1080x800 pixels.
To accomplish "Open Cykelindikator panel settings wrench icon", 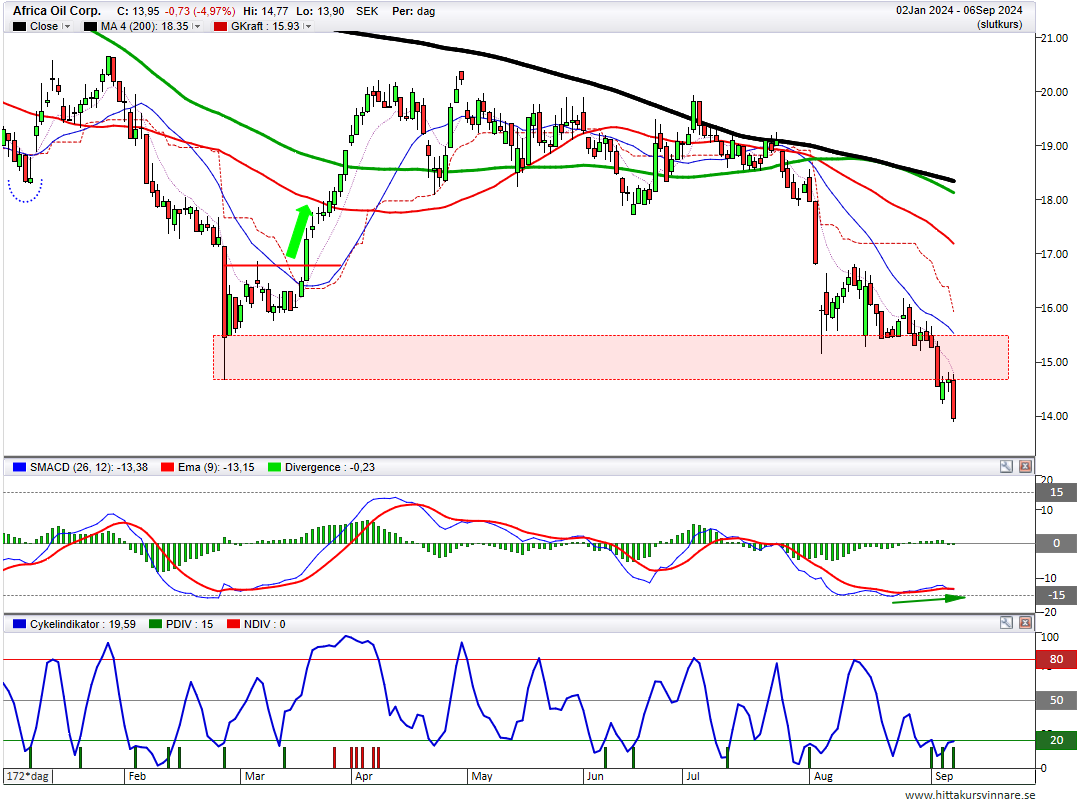I will (1006, 623).
